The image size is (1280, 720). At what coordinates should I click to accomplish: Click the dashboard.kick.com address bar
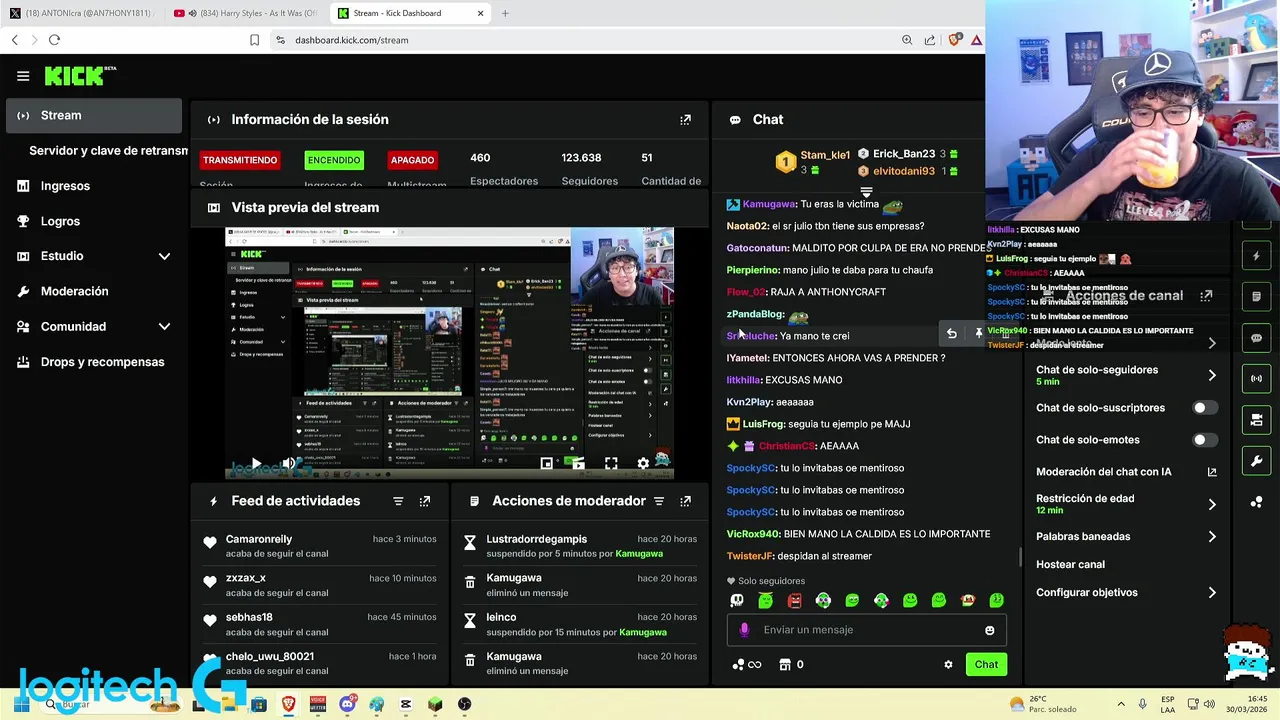351,40
